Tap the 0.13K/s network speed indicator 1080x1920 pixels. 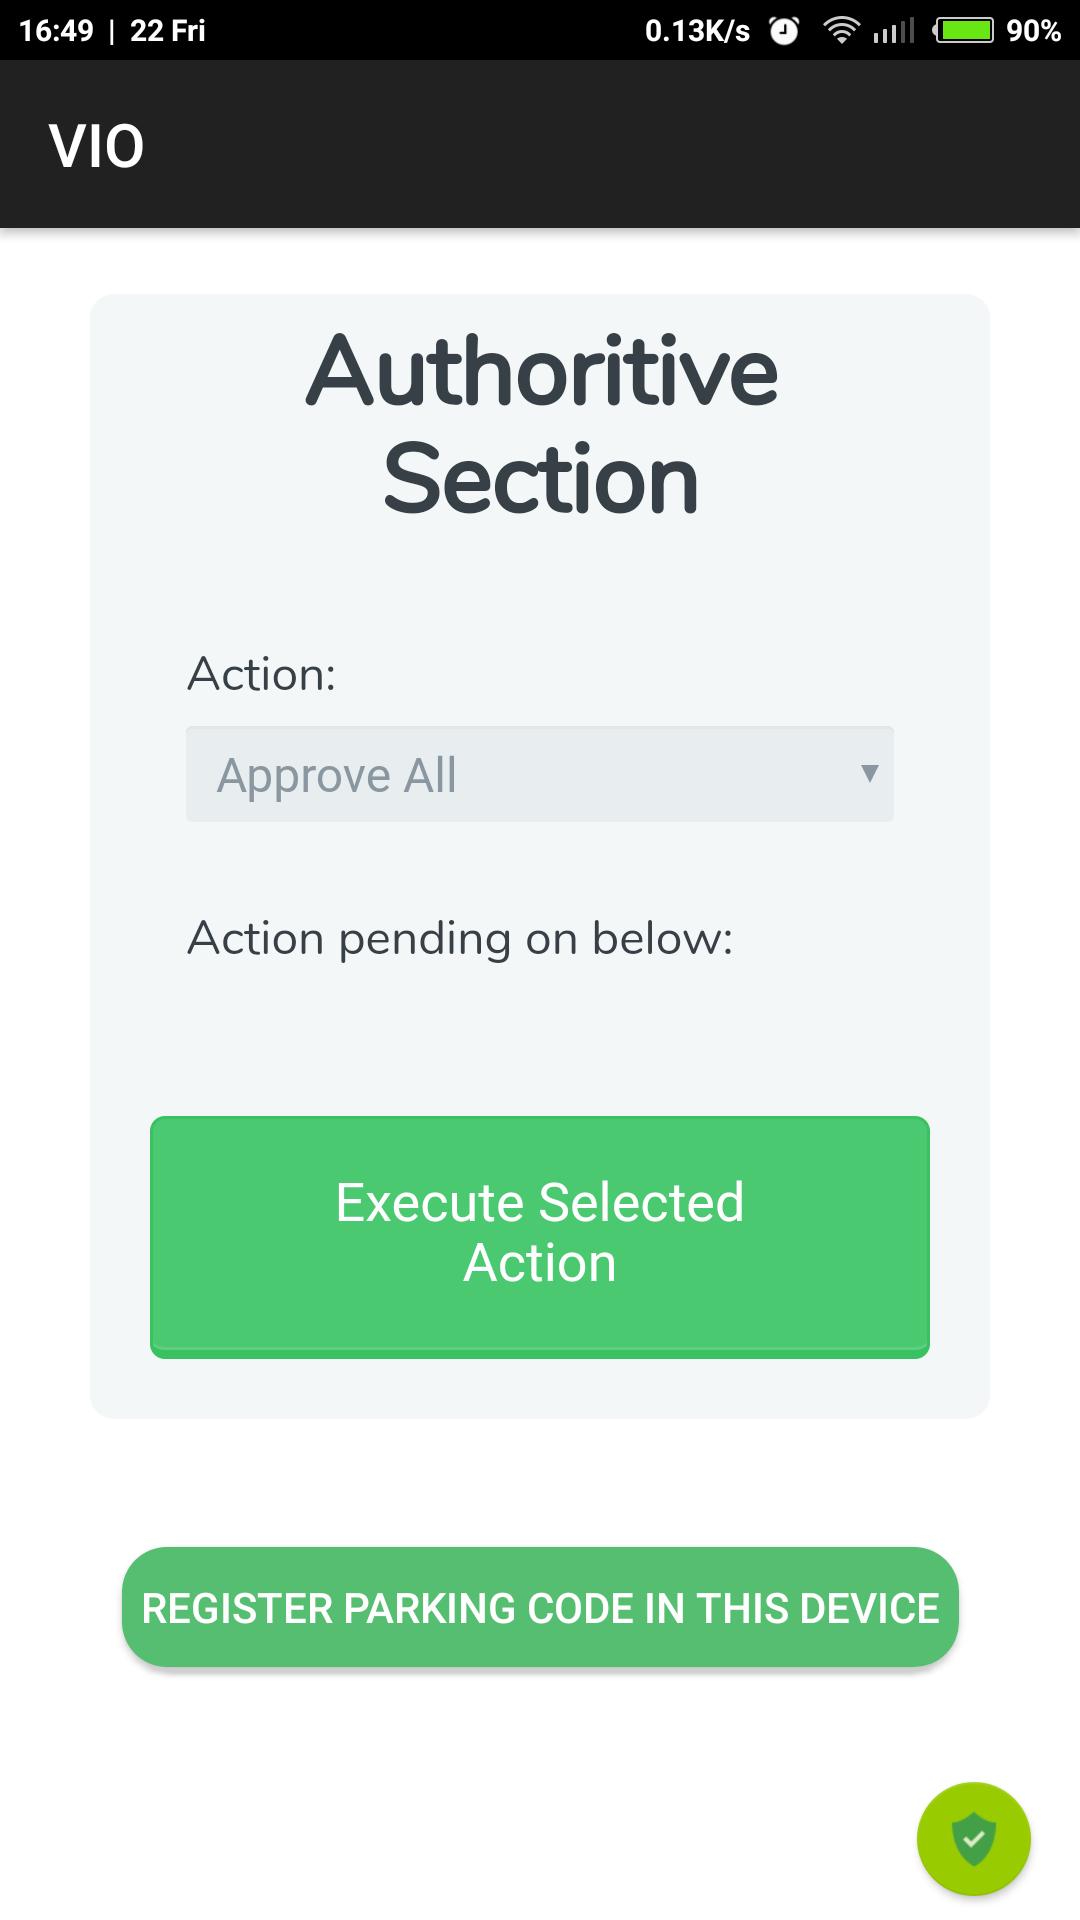(697, 31)
